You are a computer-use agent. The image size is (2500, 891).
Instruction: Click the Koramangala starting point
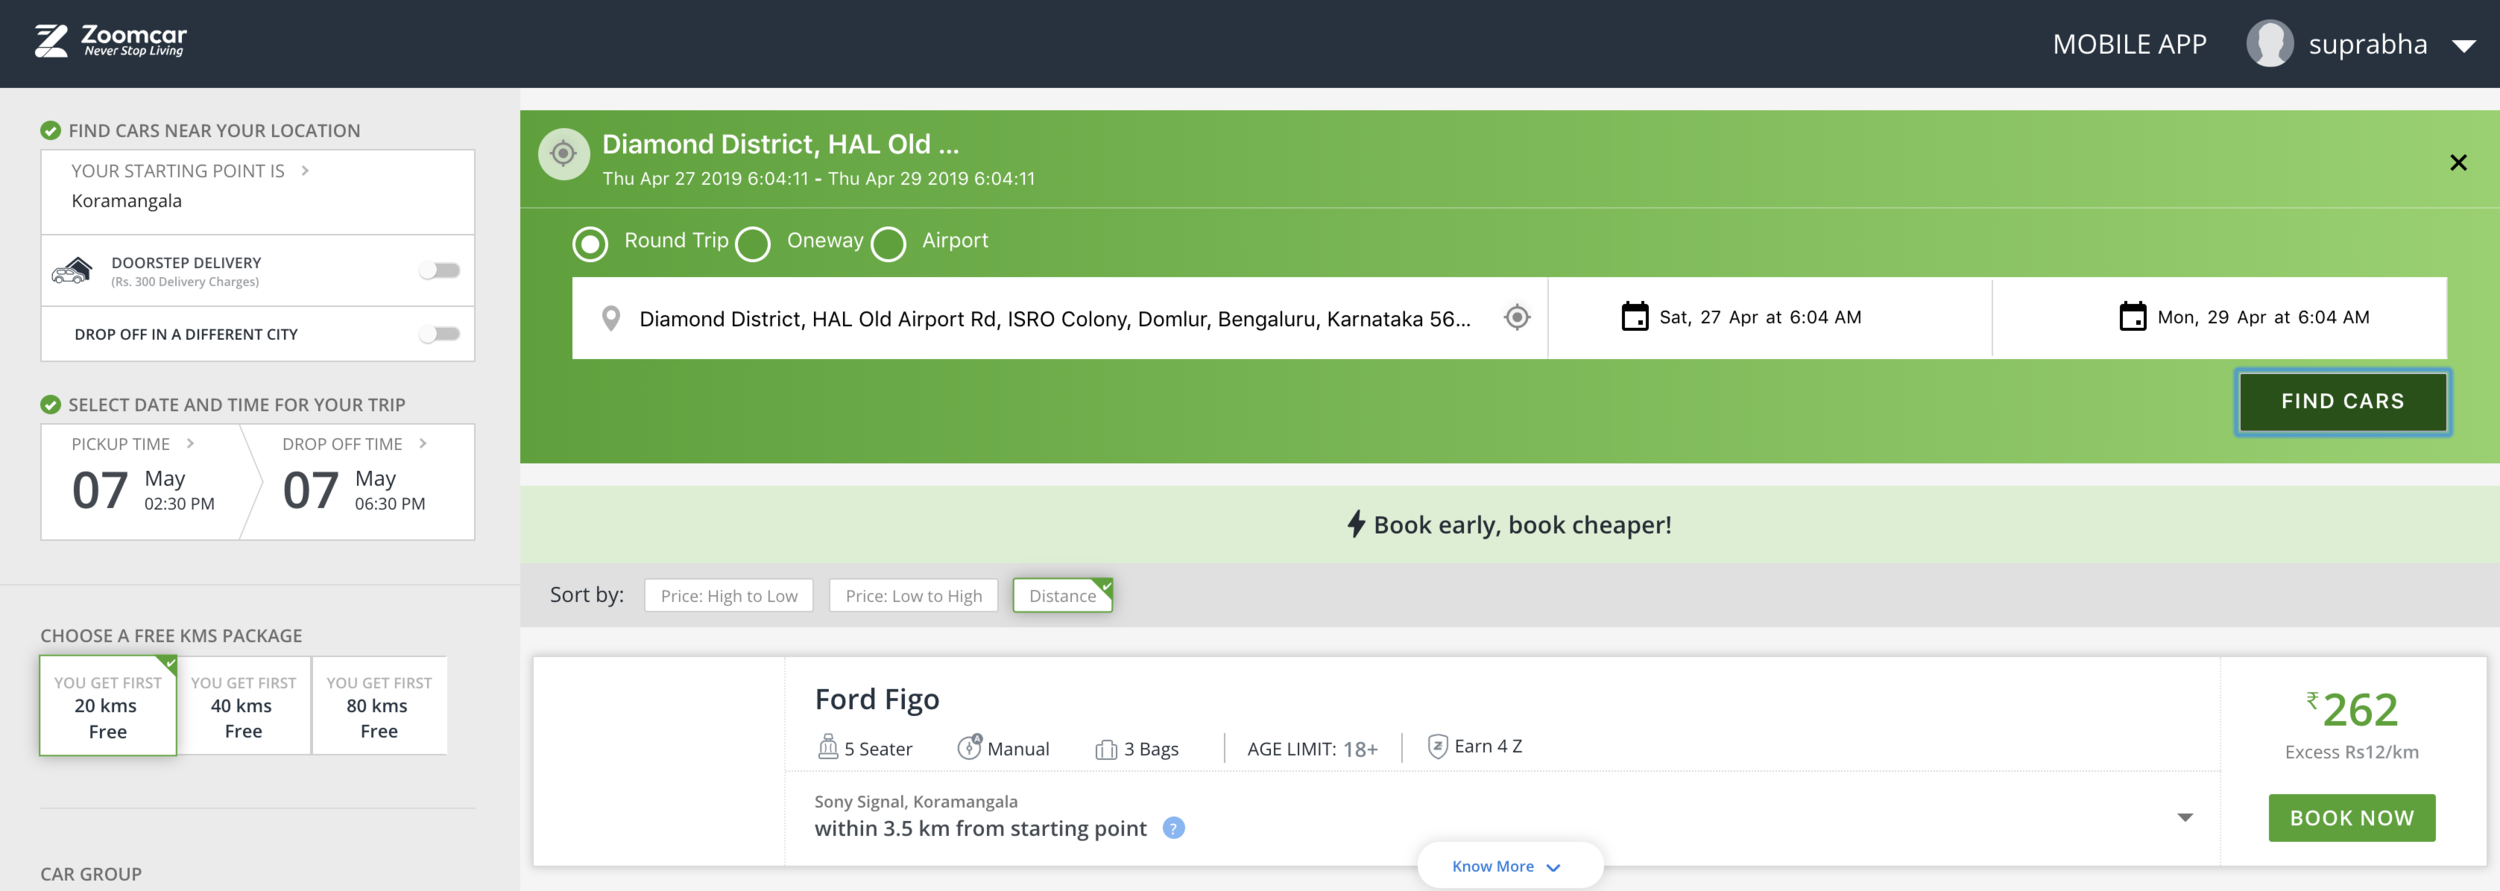pos(127,201)
